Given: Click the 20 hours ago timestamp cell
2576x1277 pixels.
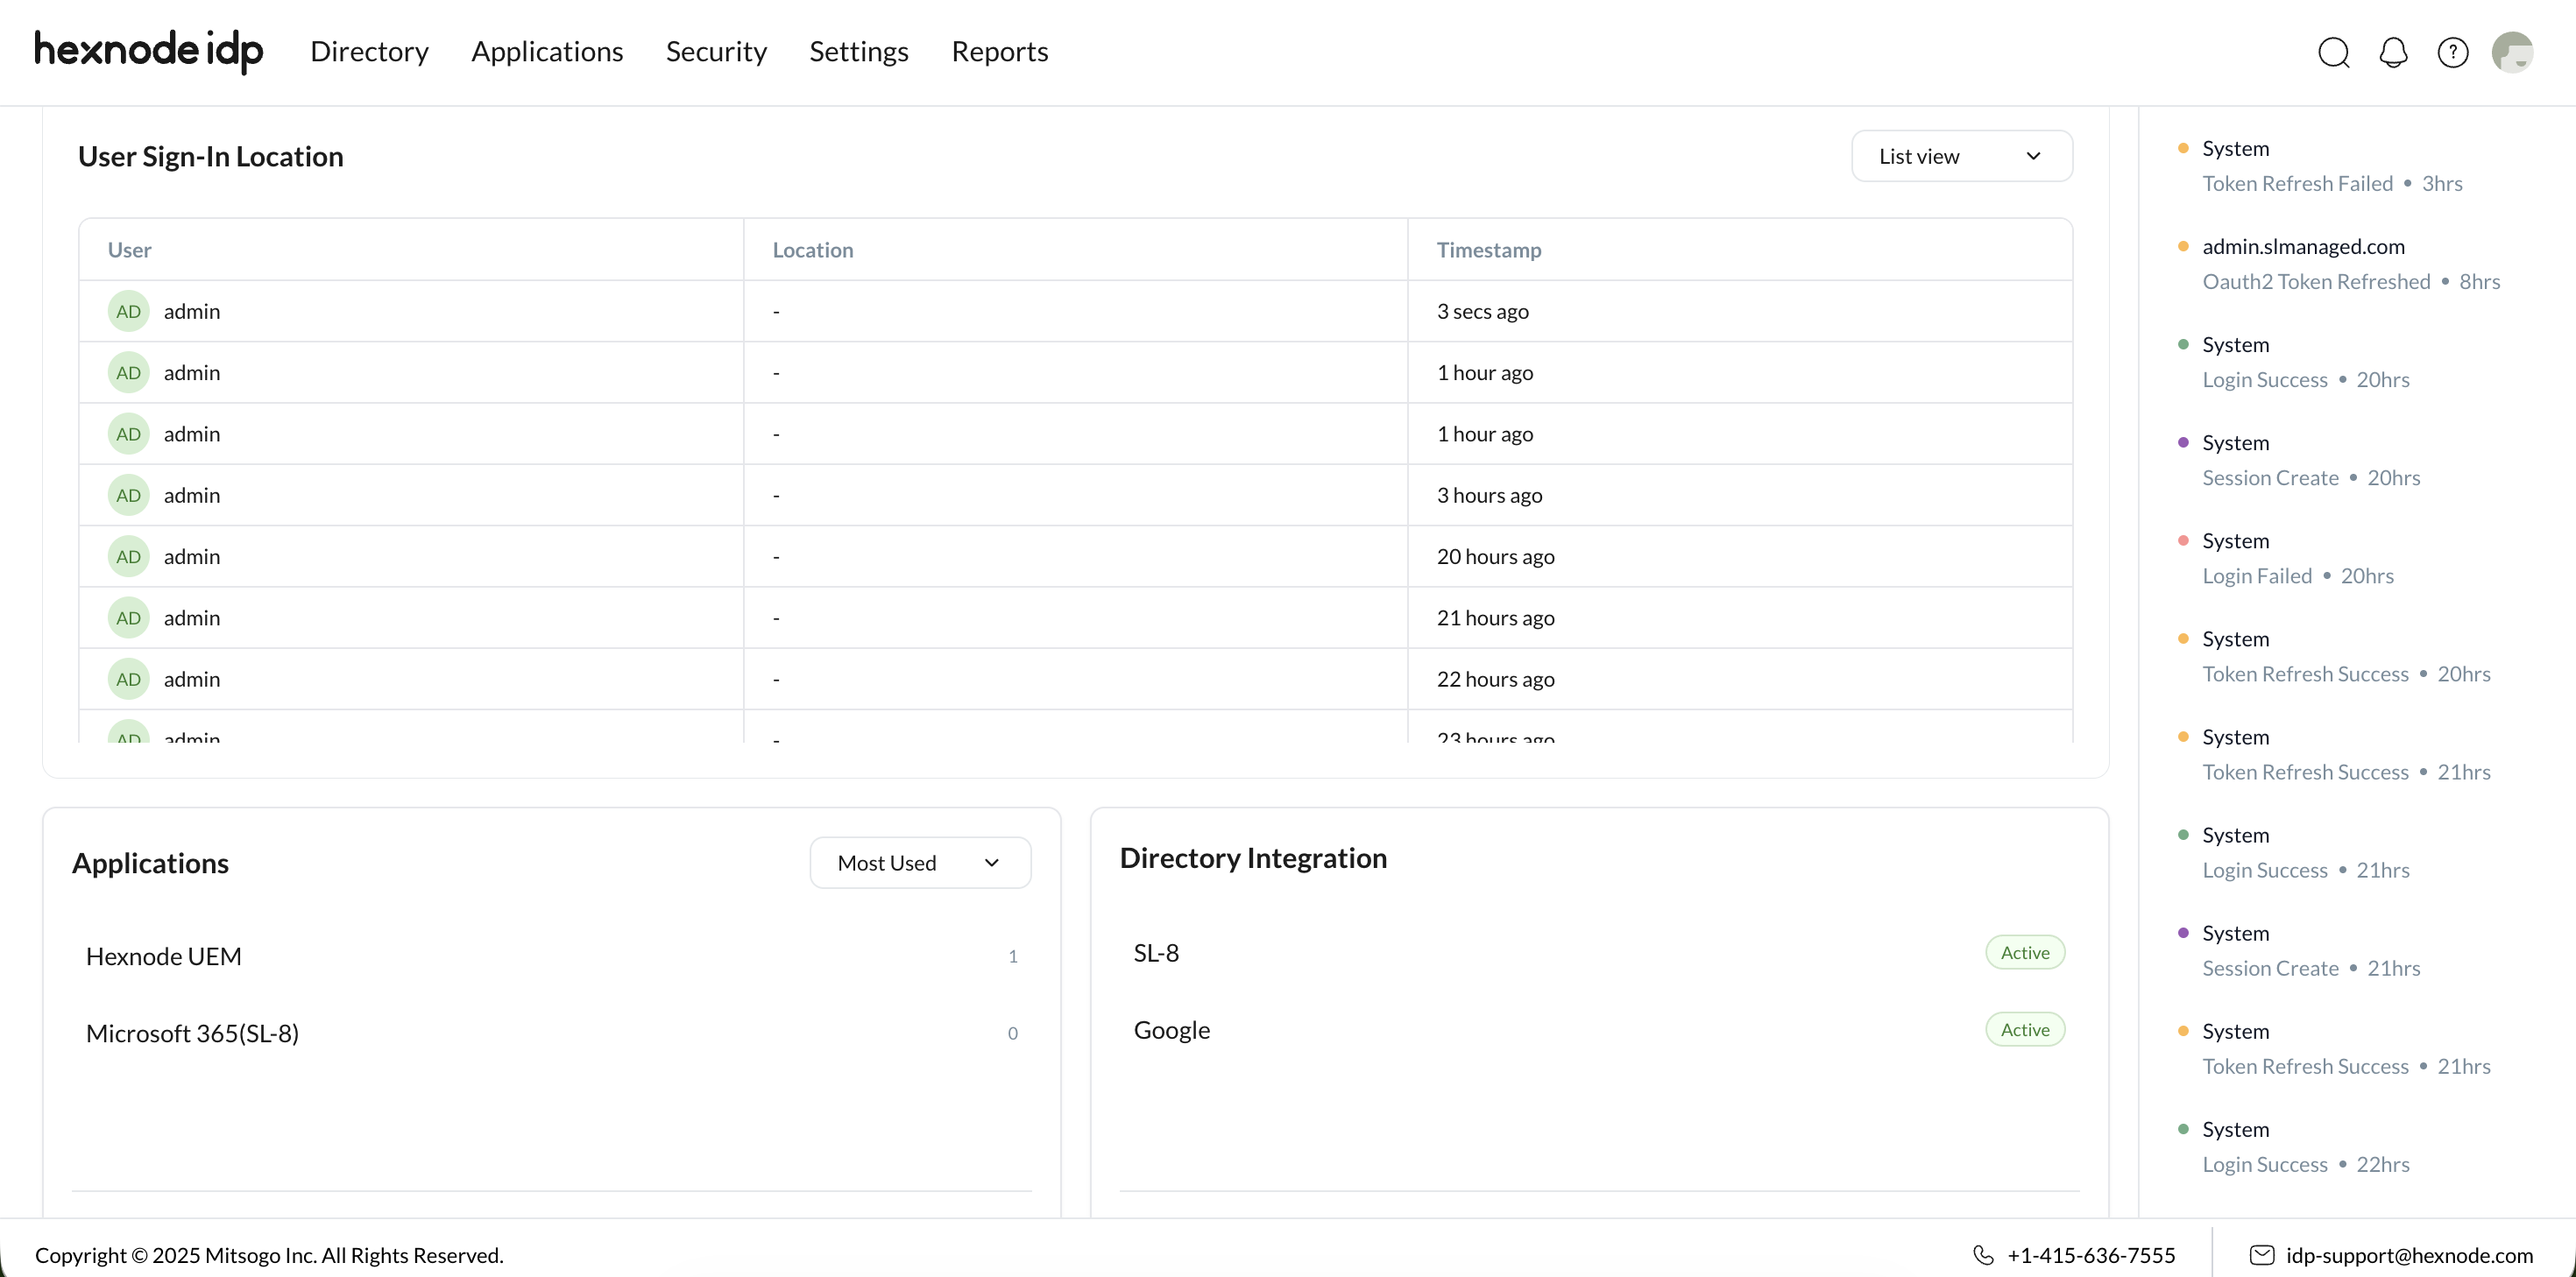Looking at the screenshot, I should click(x=1740, y=556).
